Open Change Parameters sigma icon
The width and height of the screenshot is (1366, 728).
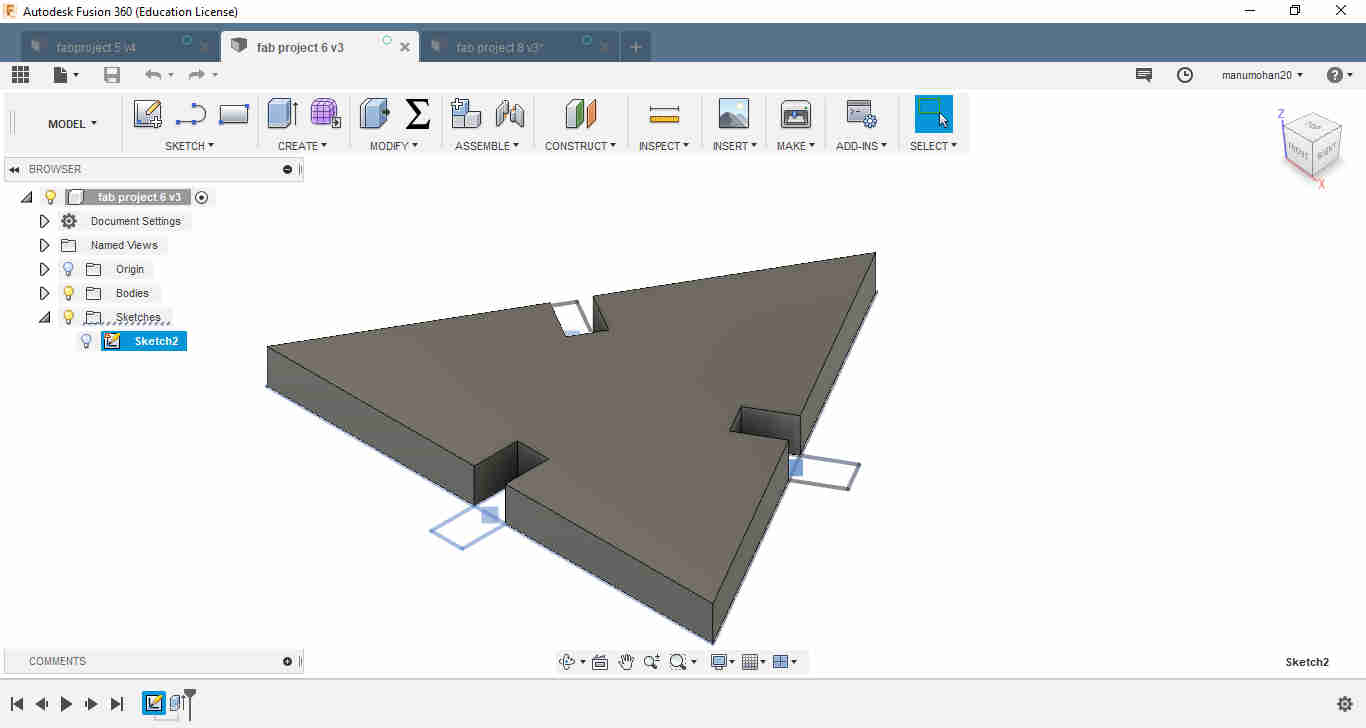point(417,114)
